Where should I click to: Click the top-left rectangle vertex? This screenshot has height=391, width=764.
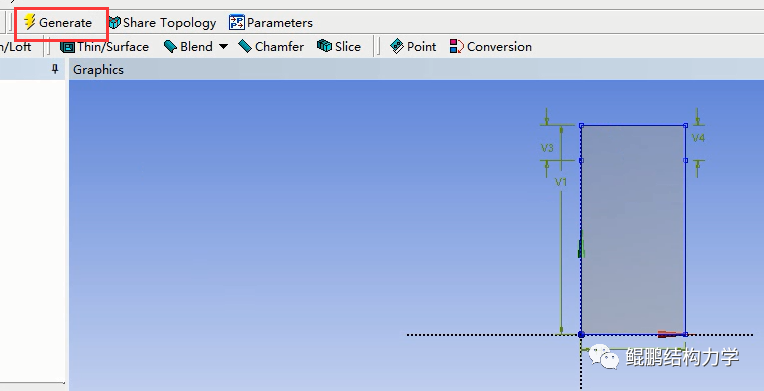(581, 125)
